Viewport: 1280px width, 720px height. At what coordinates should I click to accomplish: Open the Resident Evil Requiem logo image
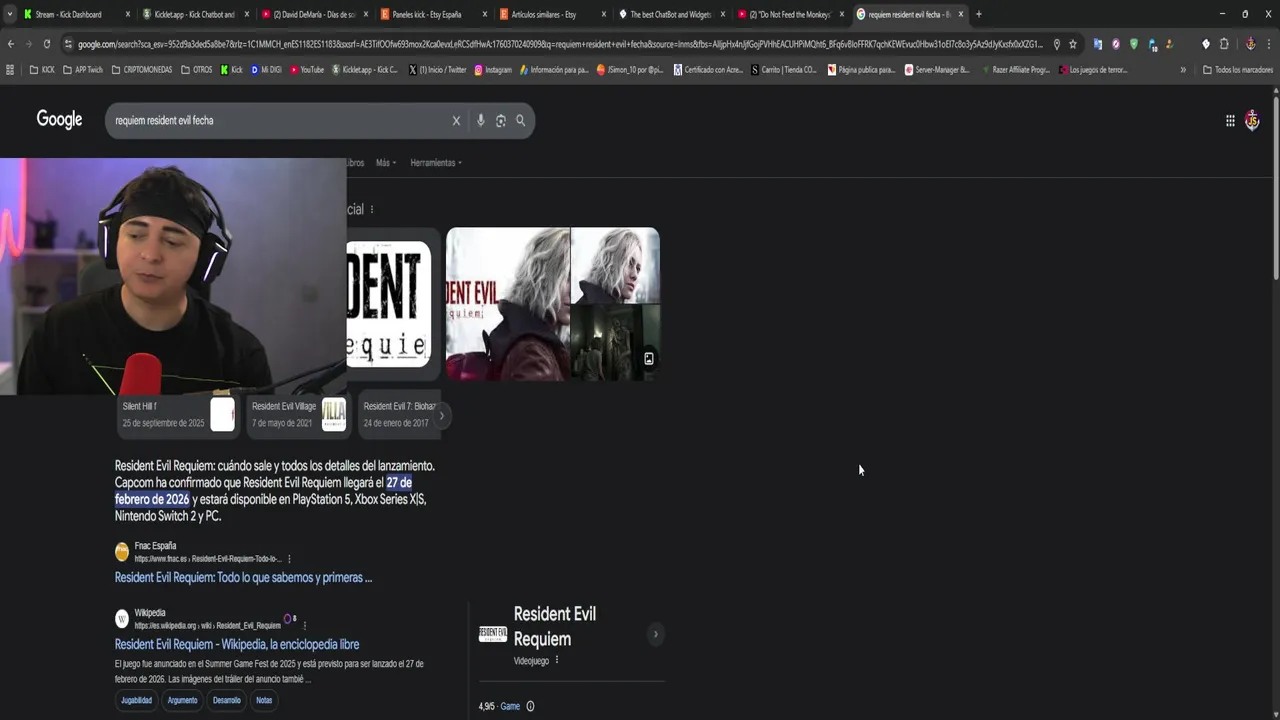pos(389,304)
